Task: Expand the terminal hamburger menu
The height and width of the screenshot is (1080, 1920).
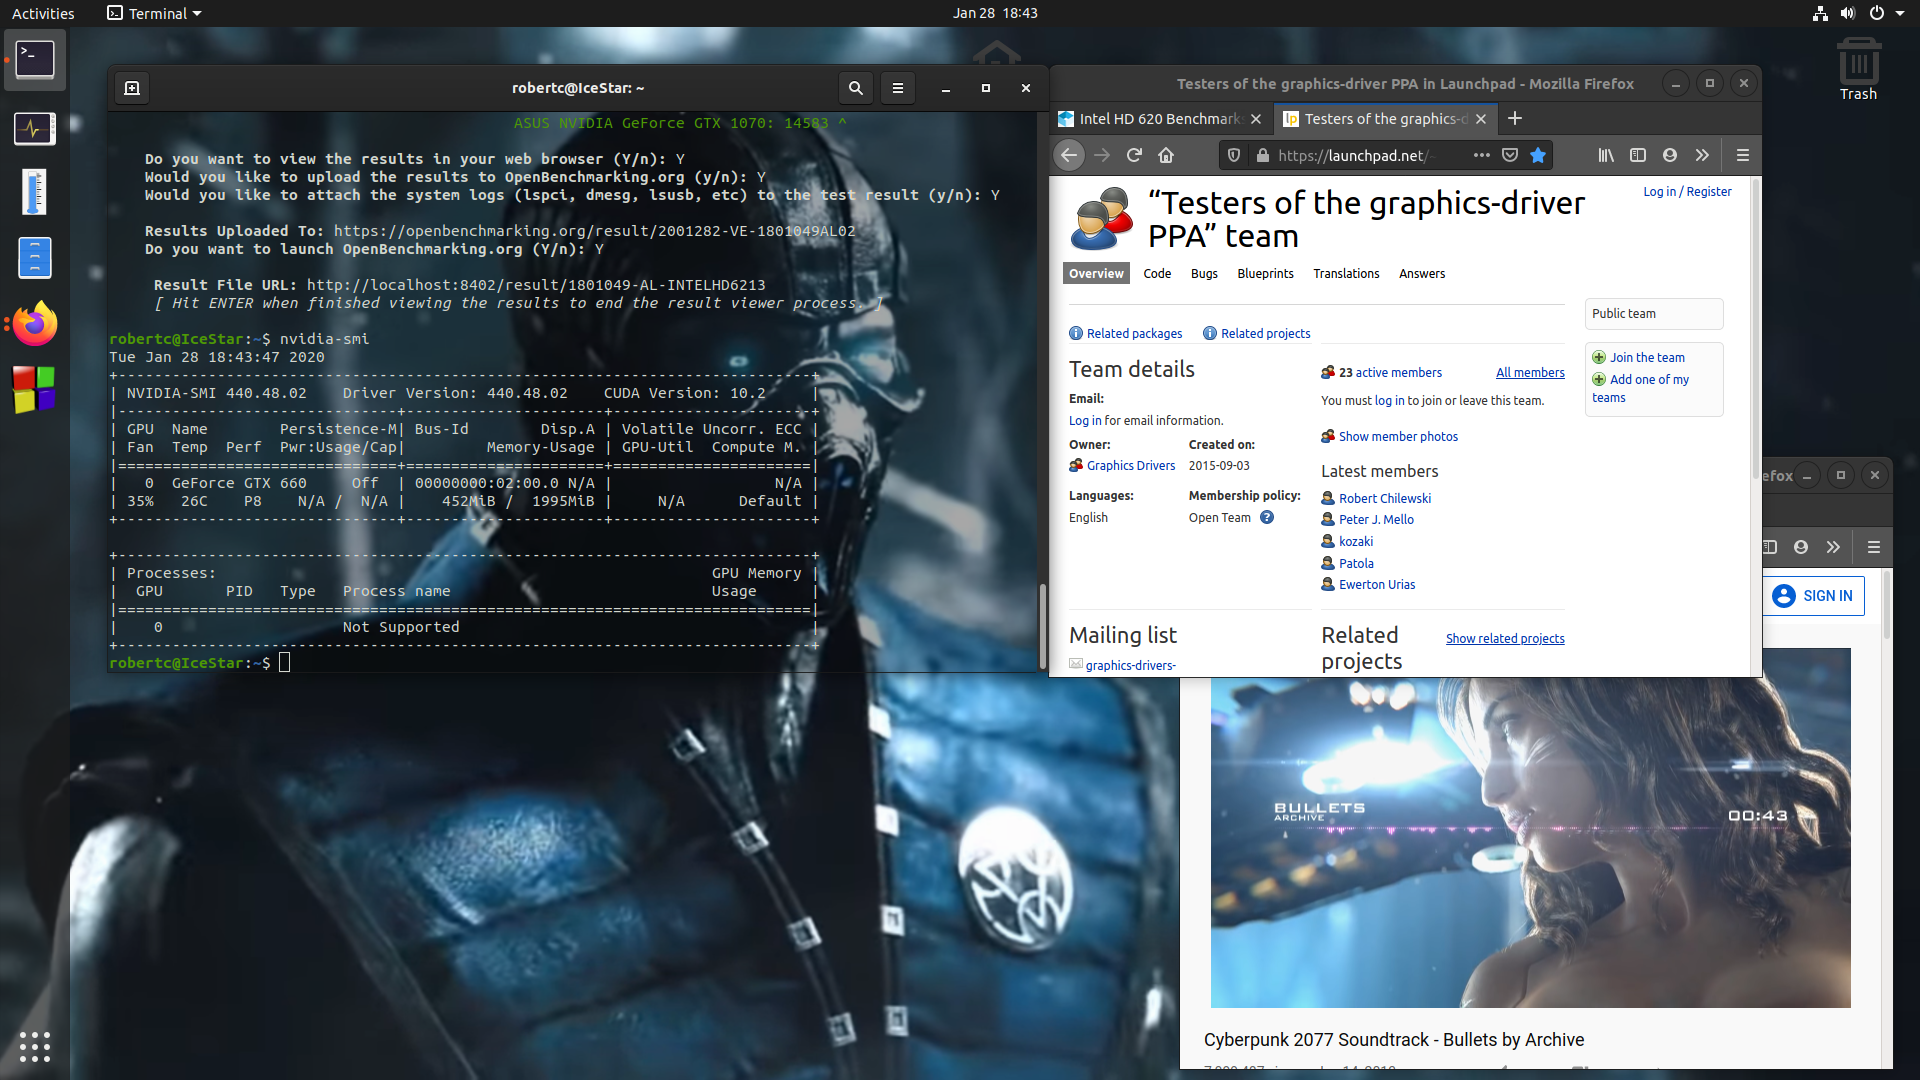Action: [x=898, y=88]
